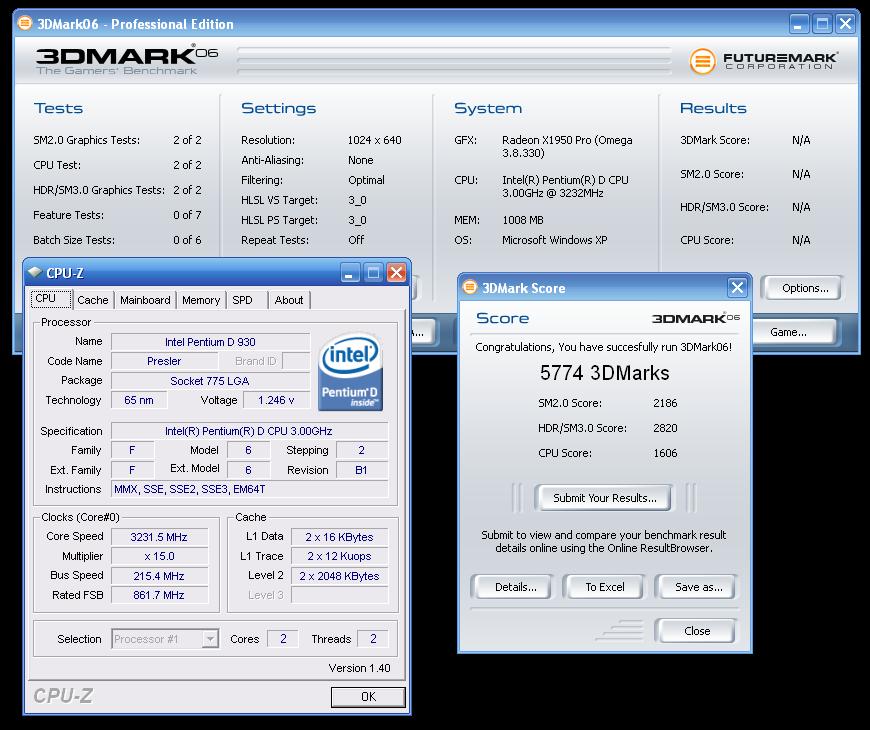Click the Technology value "65 nm"
The height and width of the screenshot is (730, 870).
pos(139,400)
